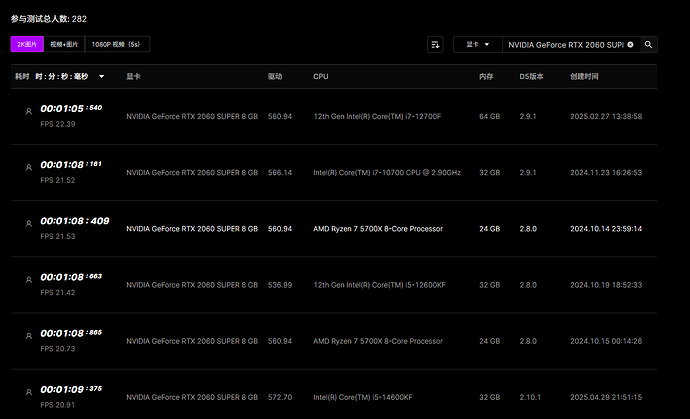Screen dimensions: 690x419
Task: Switch to the 1080P 视频 (5s) tab
Action: 117,44
